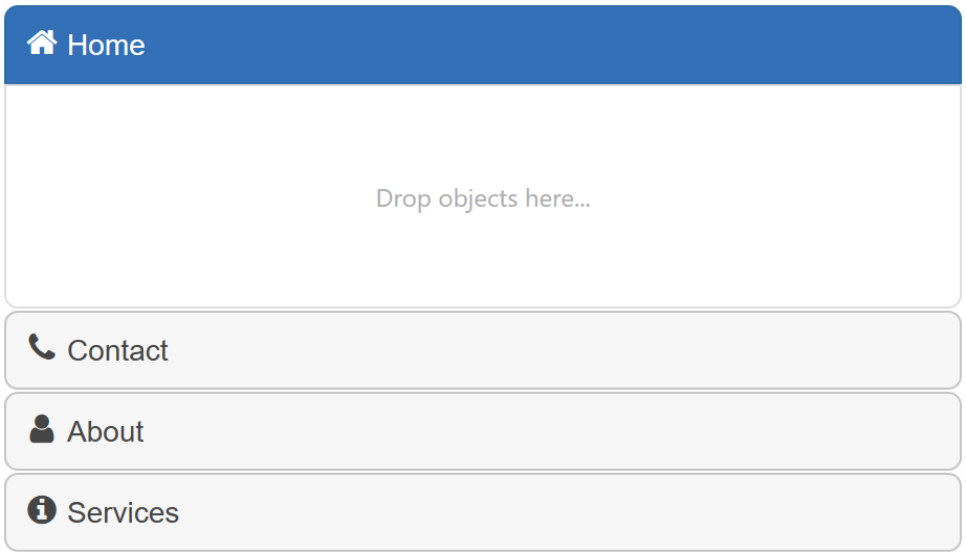Click blank space in blue Home header bar
Image resolution: width=966 pixels, height=558 pixels.
point(554,45)
